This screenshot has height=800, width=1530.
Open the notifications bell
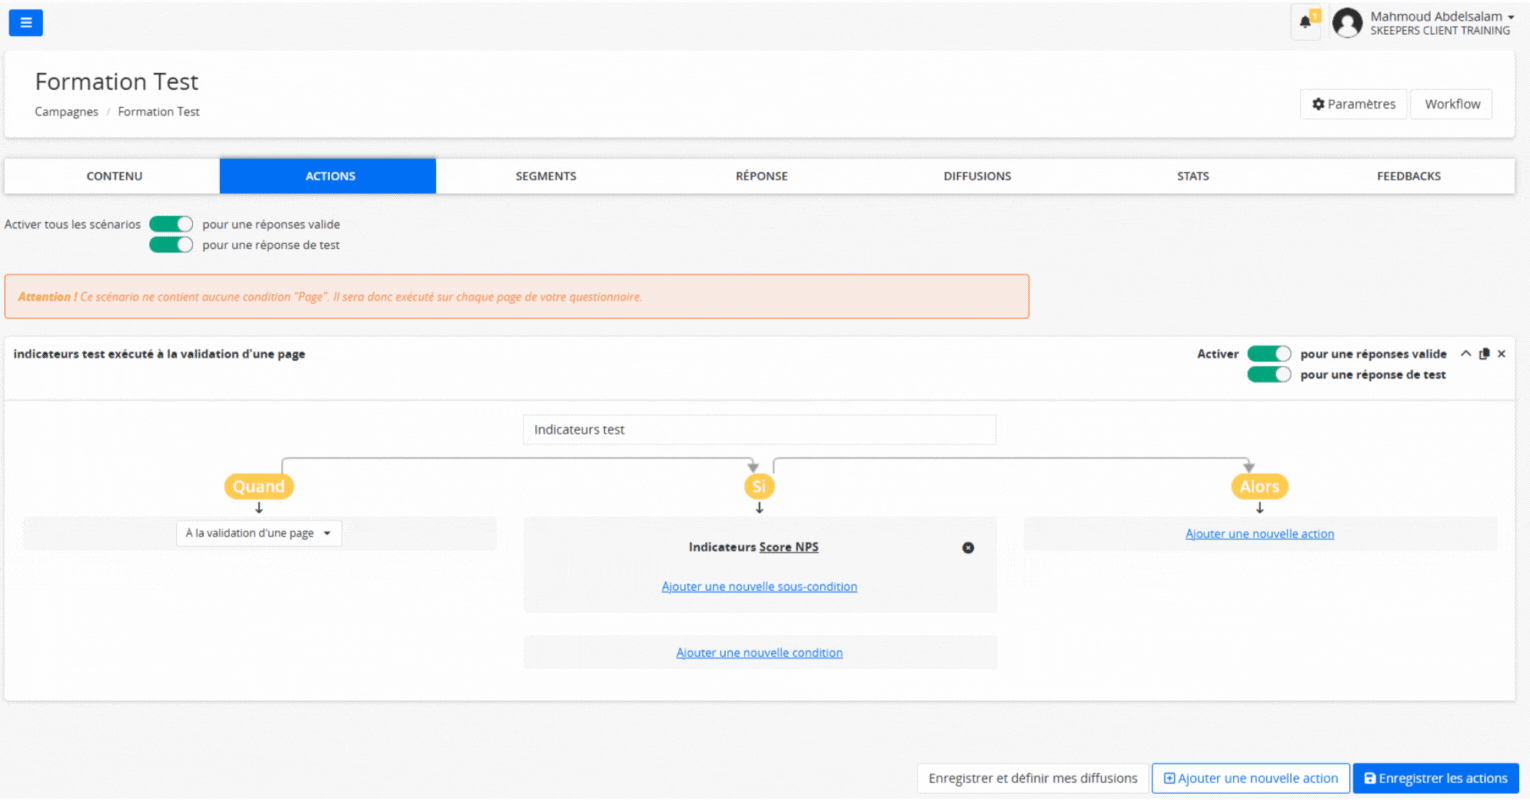click(1306, 22)
